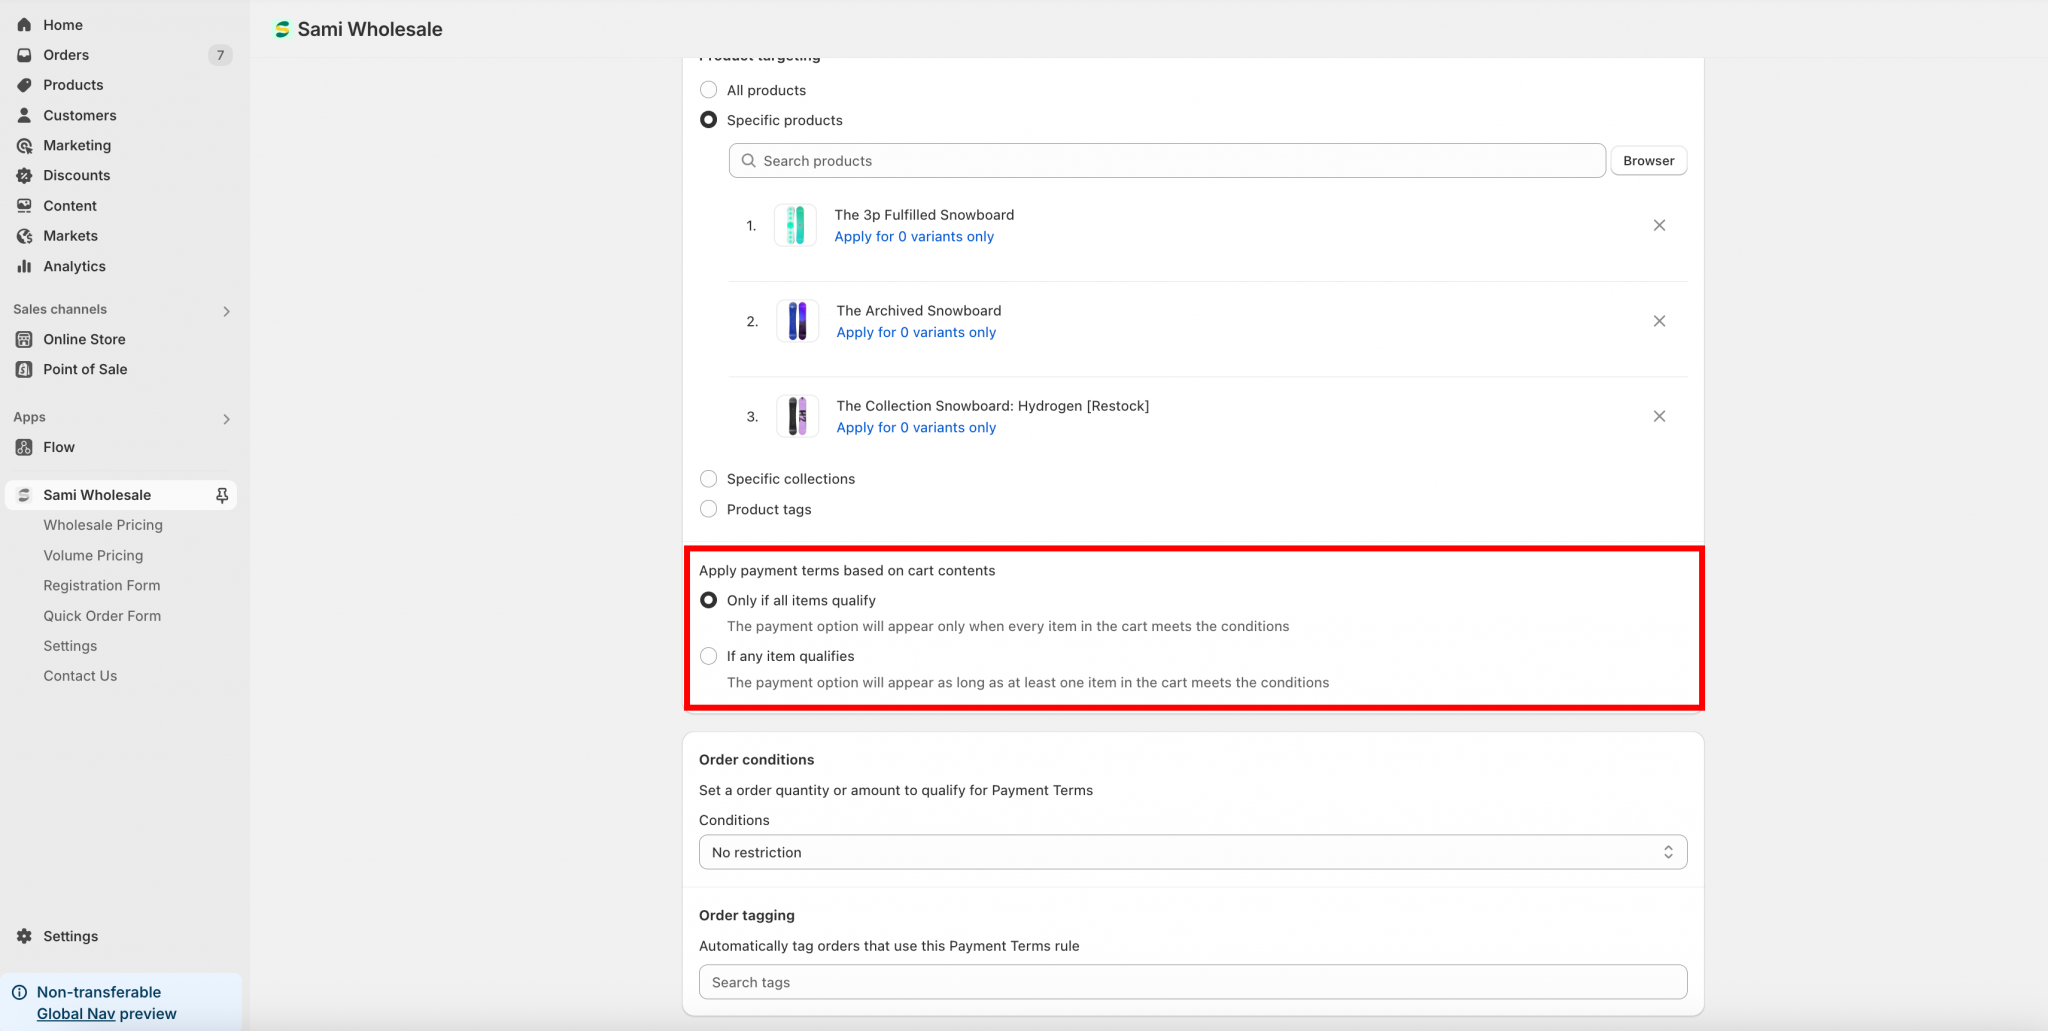Click the Analytics bar chart icon
The width and height of the screenshot is (2048, 1031).
point(24,266)
